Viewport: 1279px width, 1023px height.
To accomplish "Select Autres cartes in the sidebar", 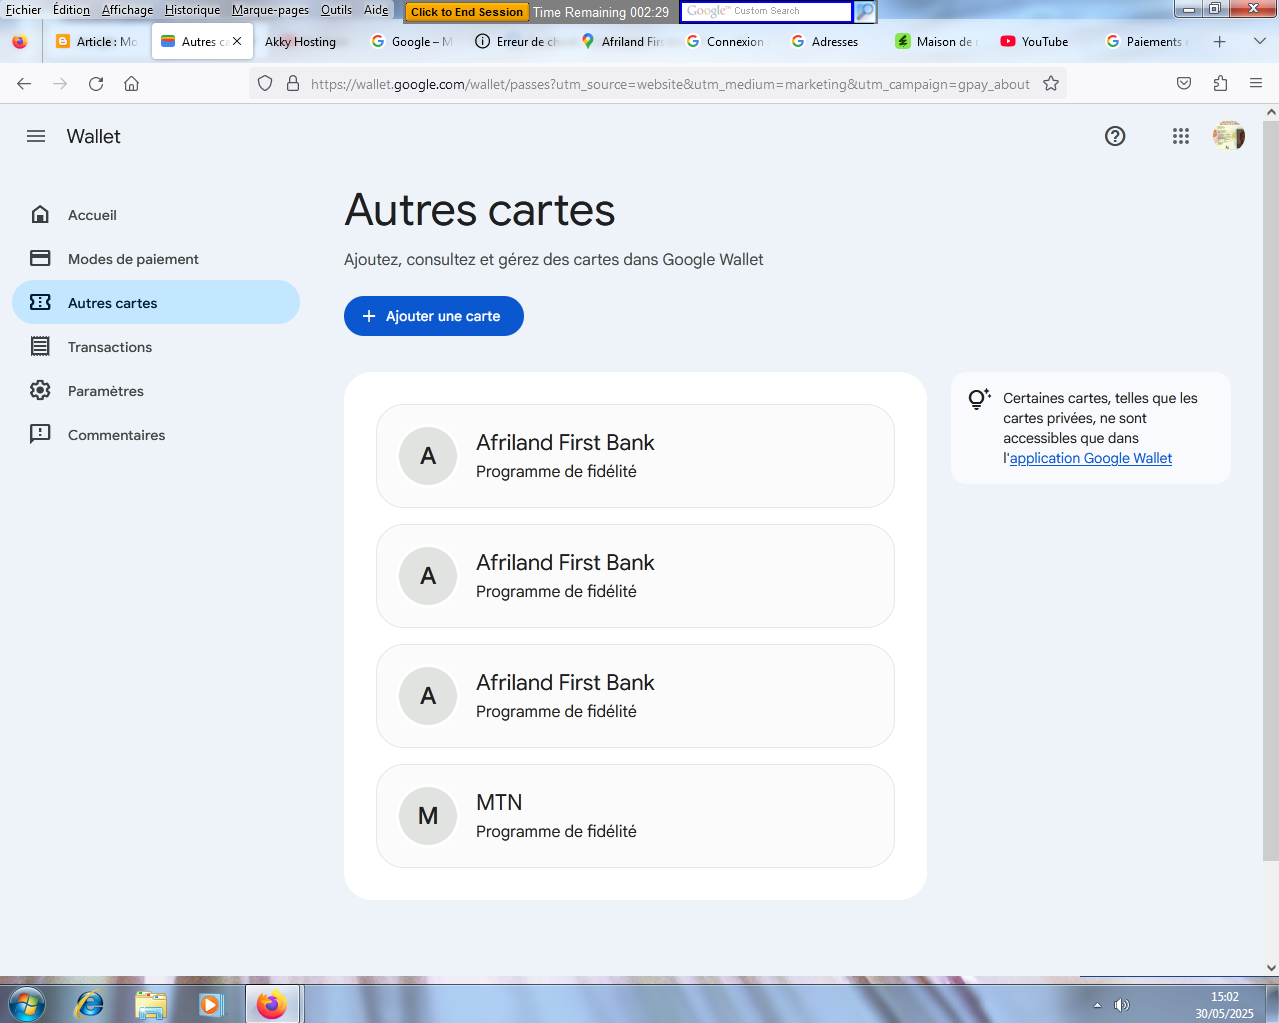I will [x=156, y=302].
